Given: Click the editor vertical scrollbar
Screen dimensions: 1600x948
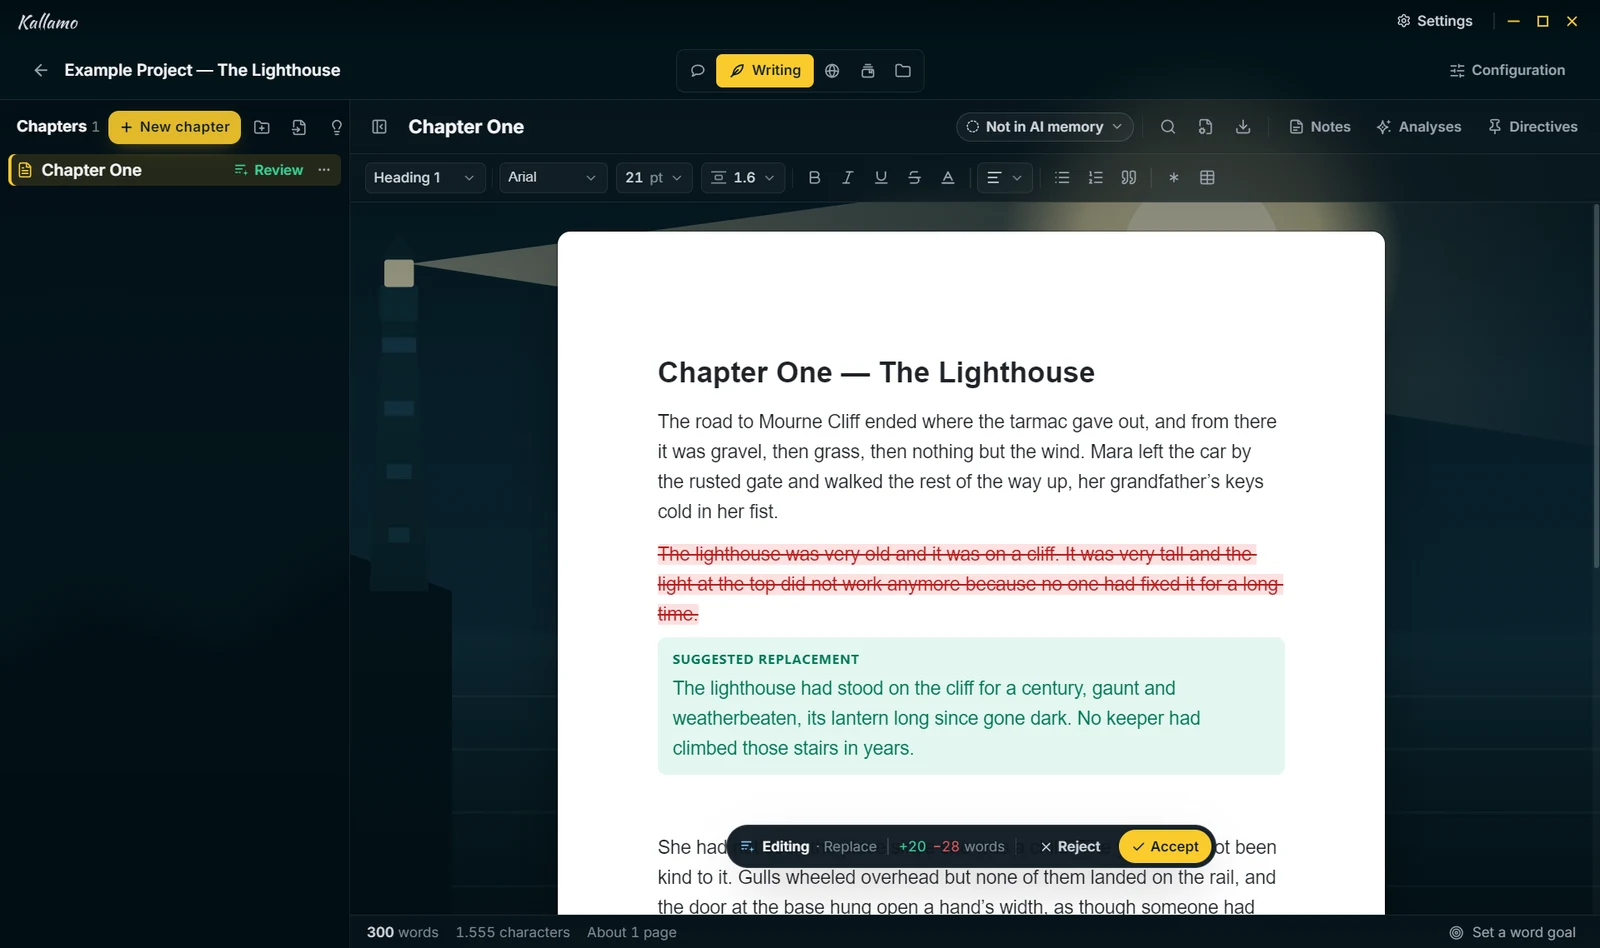Looking at the screenshot, I should 1596,388.
